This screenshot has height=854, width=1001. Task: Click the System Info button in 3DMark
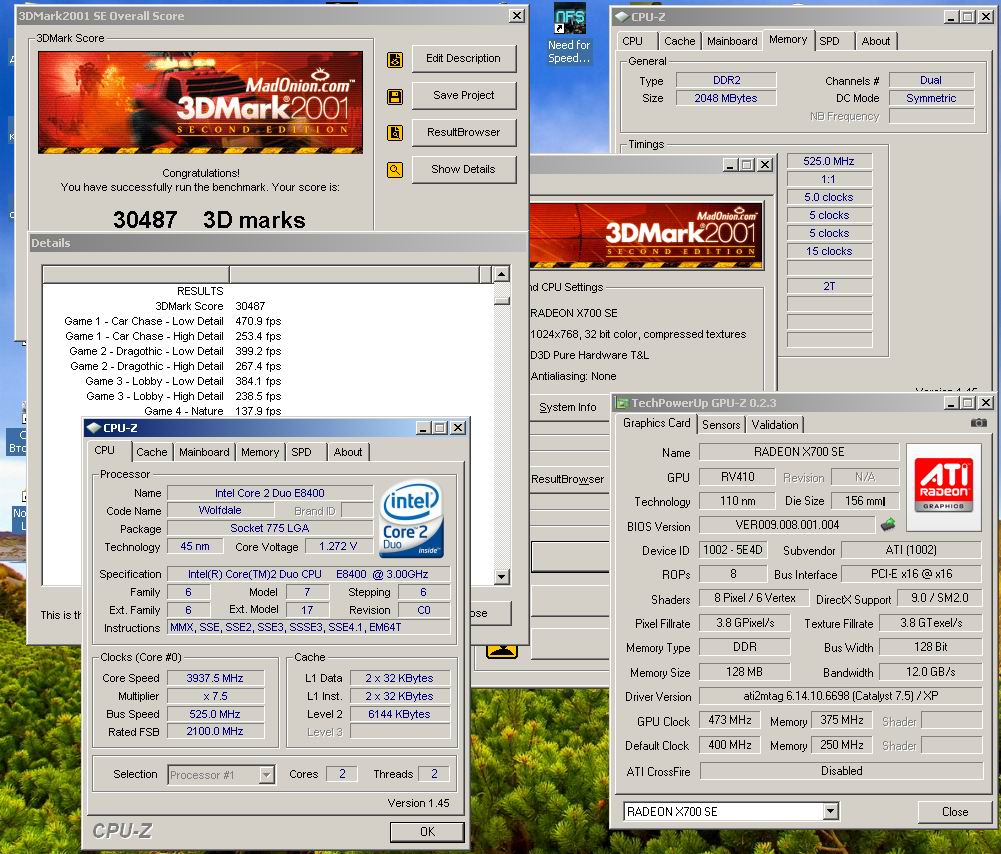tap(568, 407)
